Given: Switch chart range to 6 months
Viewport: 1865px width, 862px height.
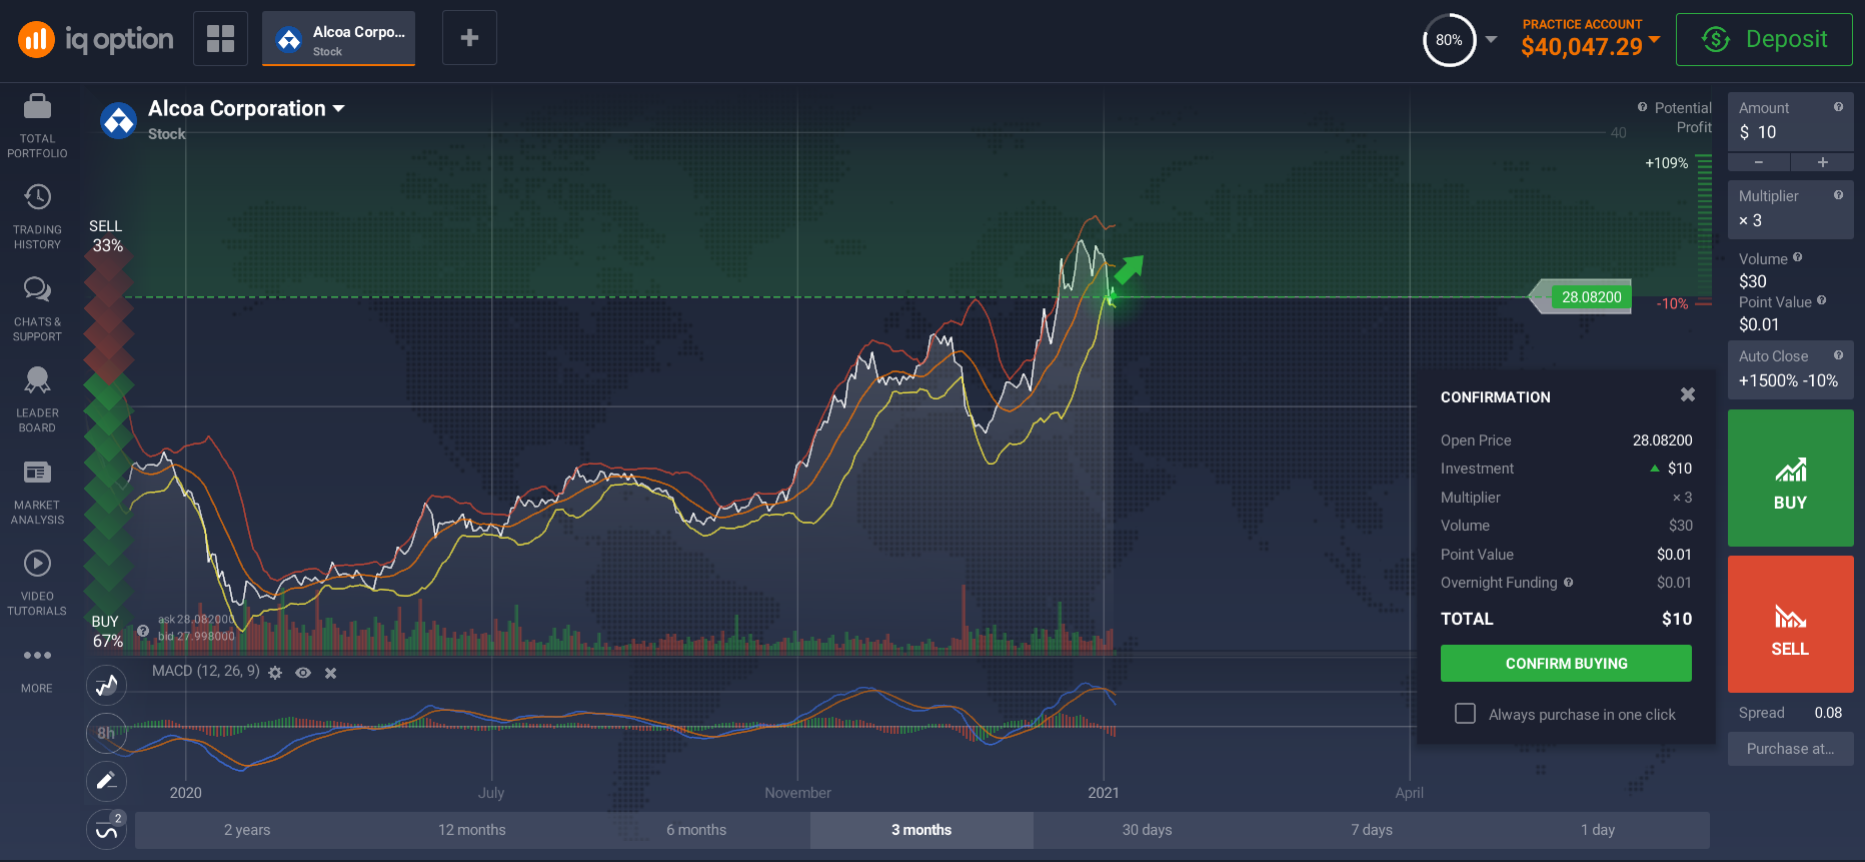Looking at the screenshot, I should coord(697,830).
